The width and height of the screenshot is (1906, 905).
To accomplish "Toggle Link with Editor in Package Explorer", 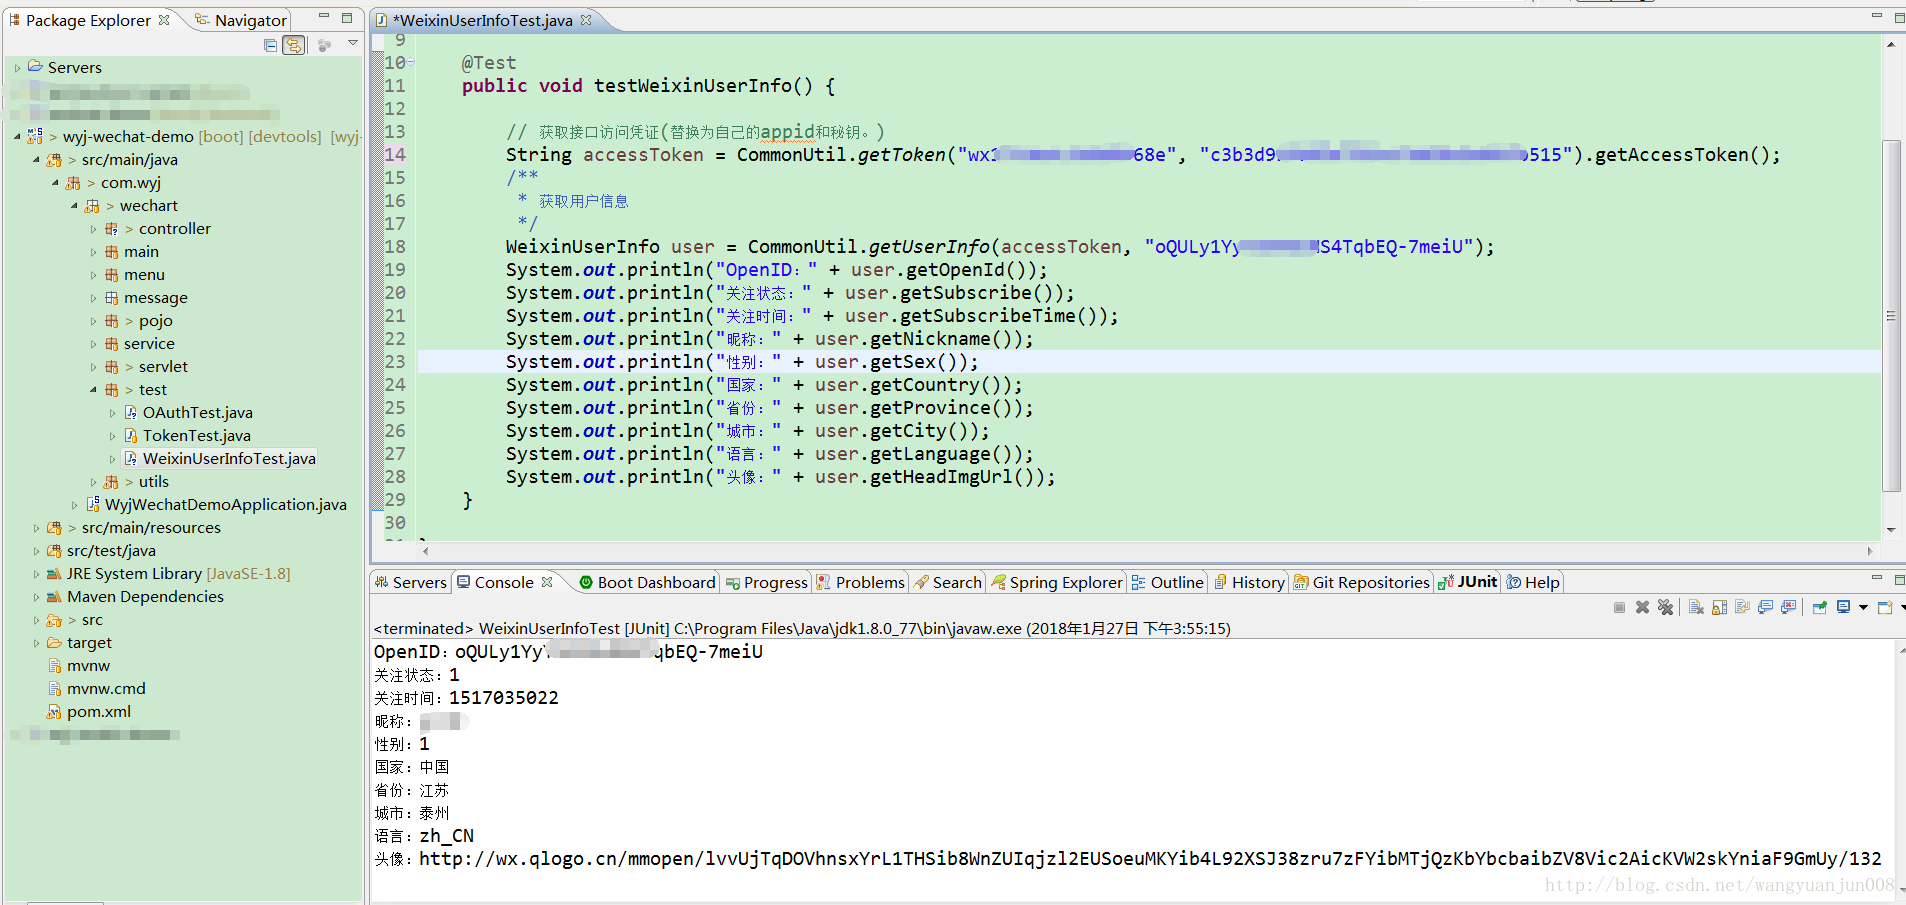I will (x=294, y=45).
